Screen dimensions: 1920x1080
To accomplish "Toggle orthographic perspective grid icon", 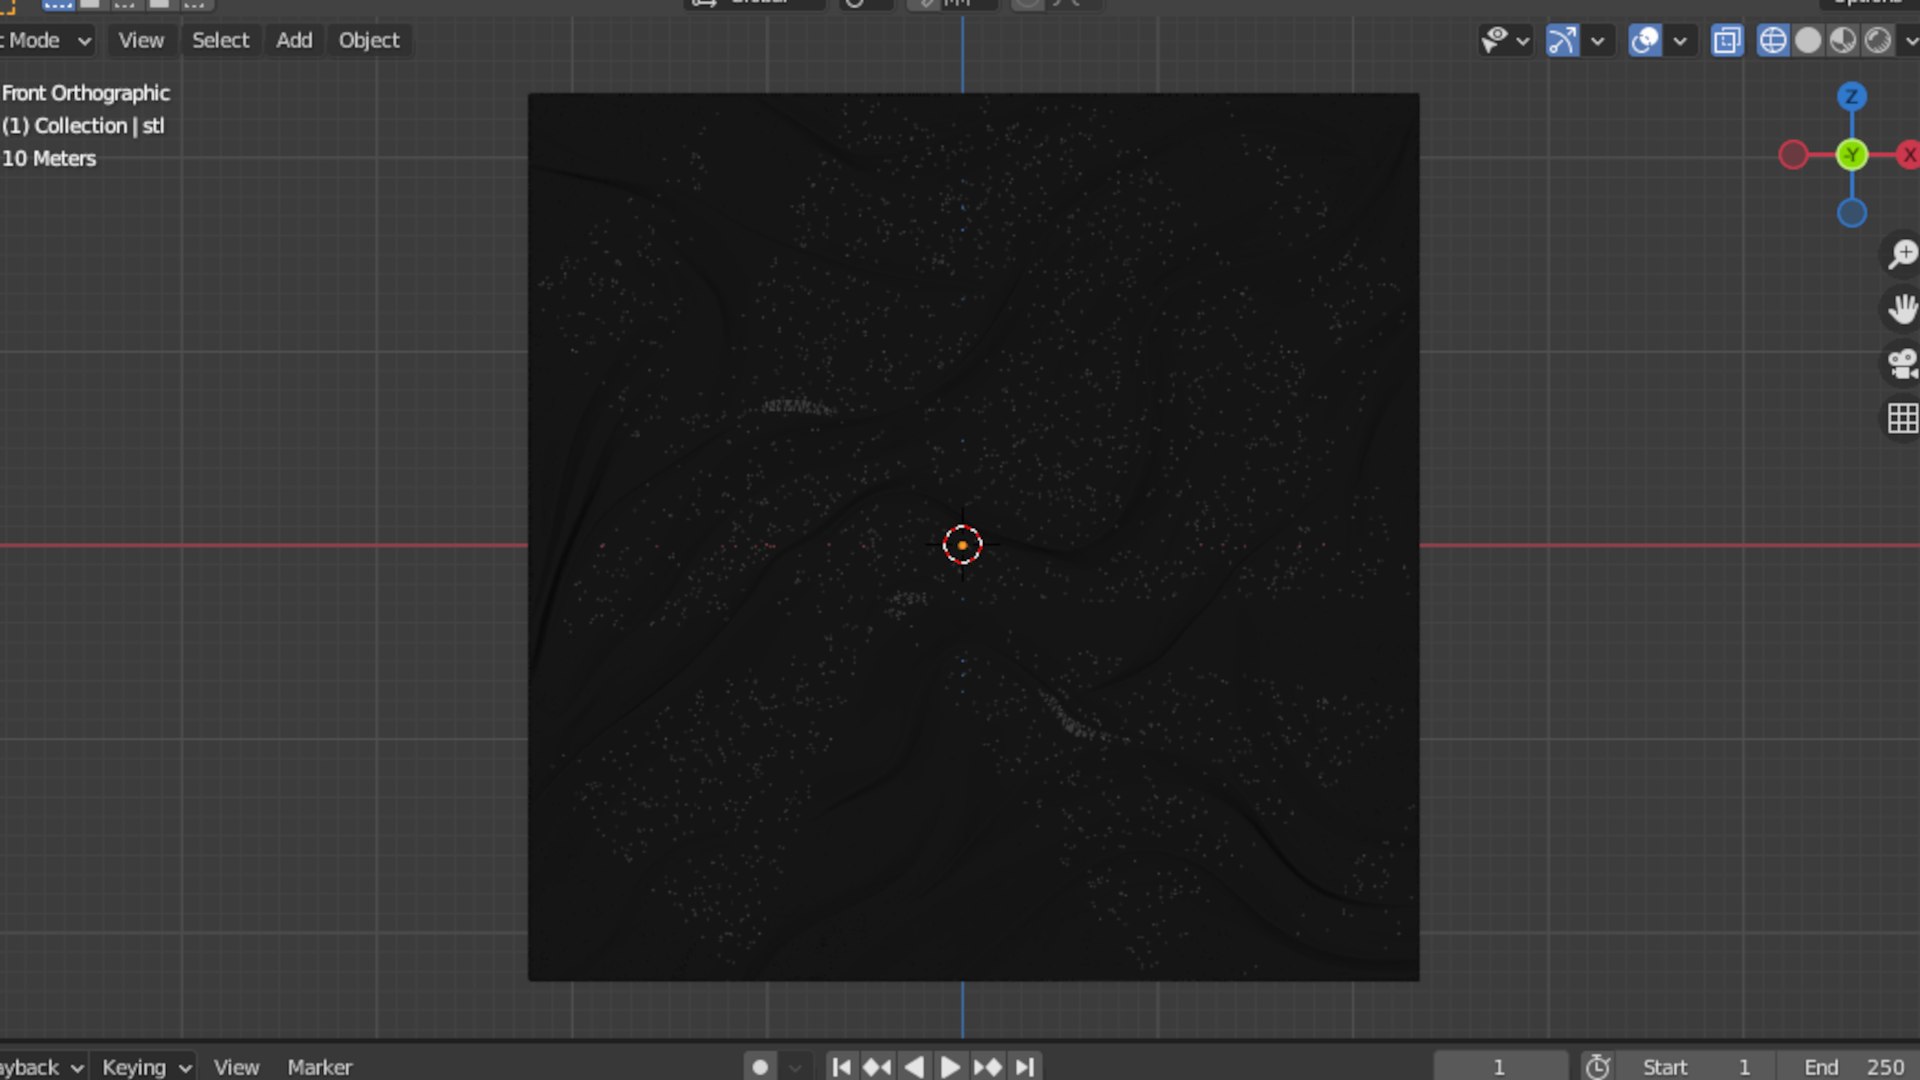I will [1901, 418].
